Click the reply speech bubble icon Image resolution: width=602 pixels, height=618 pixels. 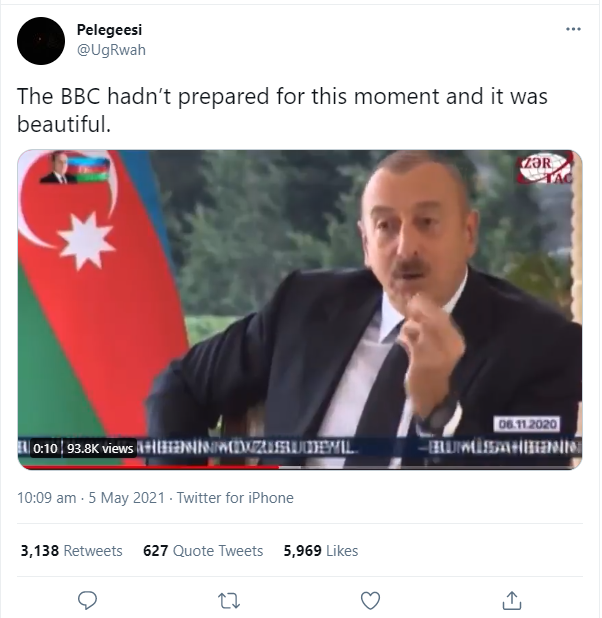tap(87, 600)
